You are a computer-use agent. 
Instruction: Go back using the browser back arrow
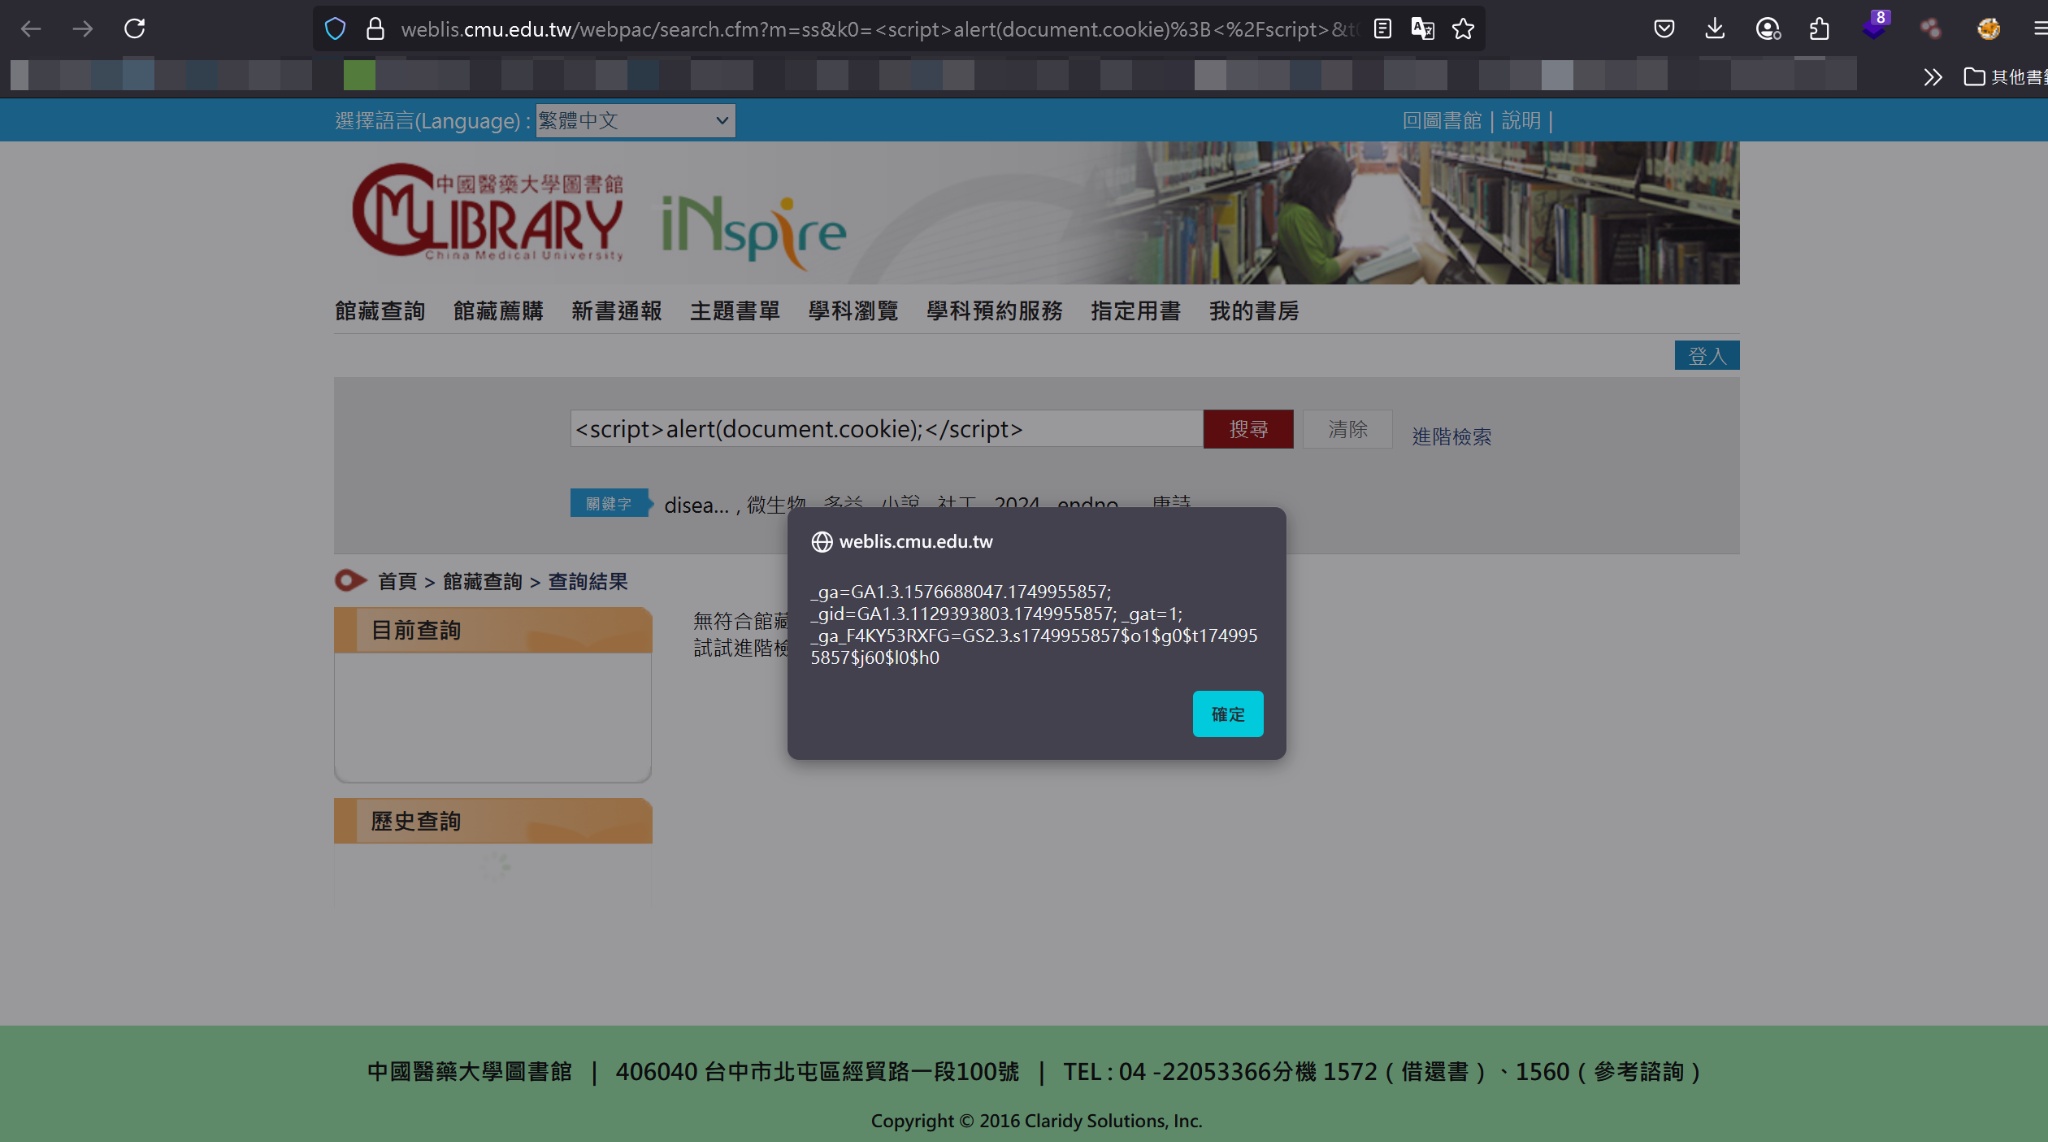point(31,29)
